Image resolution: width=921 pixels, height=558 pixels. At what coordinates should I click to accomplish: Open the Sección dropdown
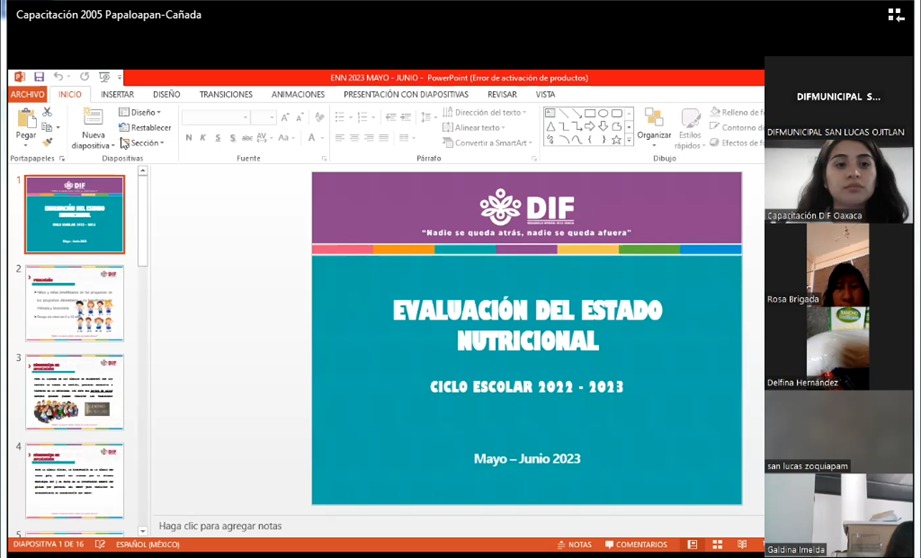(x=142, y=143)
